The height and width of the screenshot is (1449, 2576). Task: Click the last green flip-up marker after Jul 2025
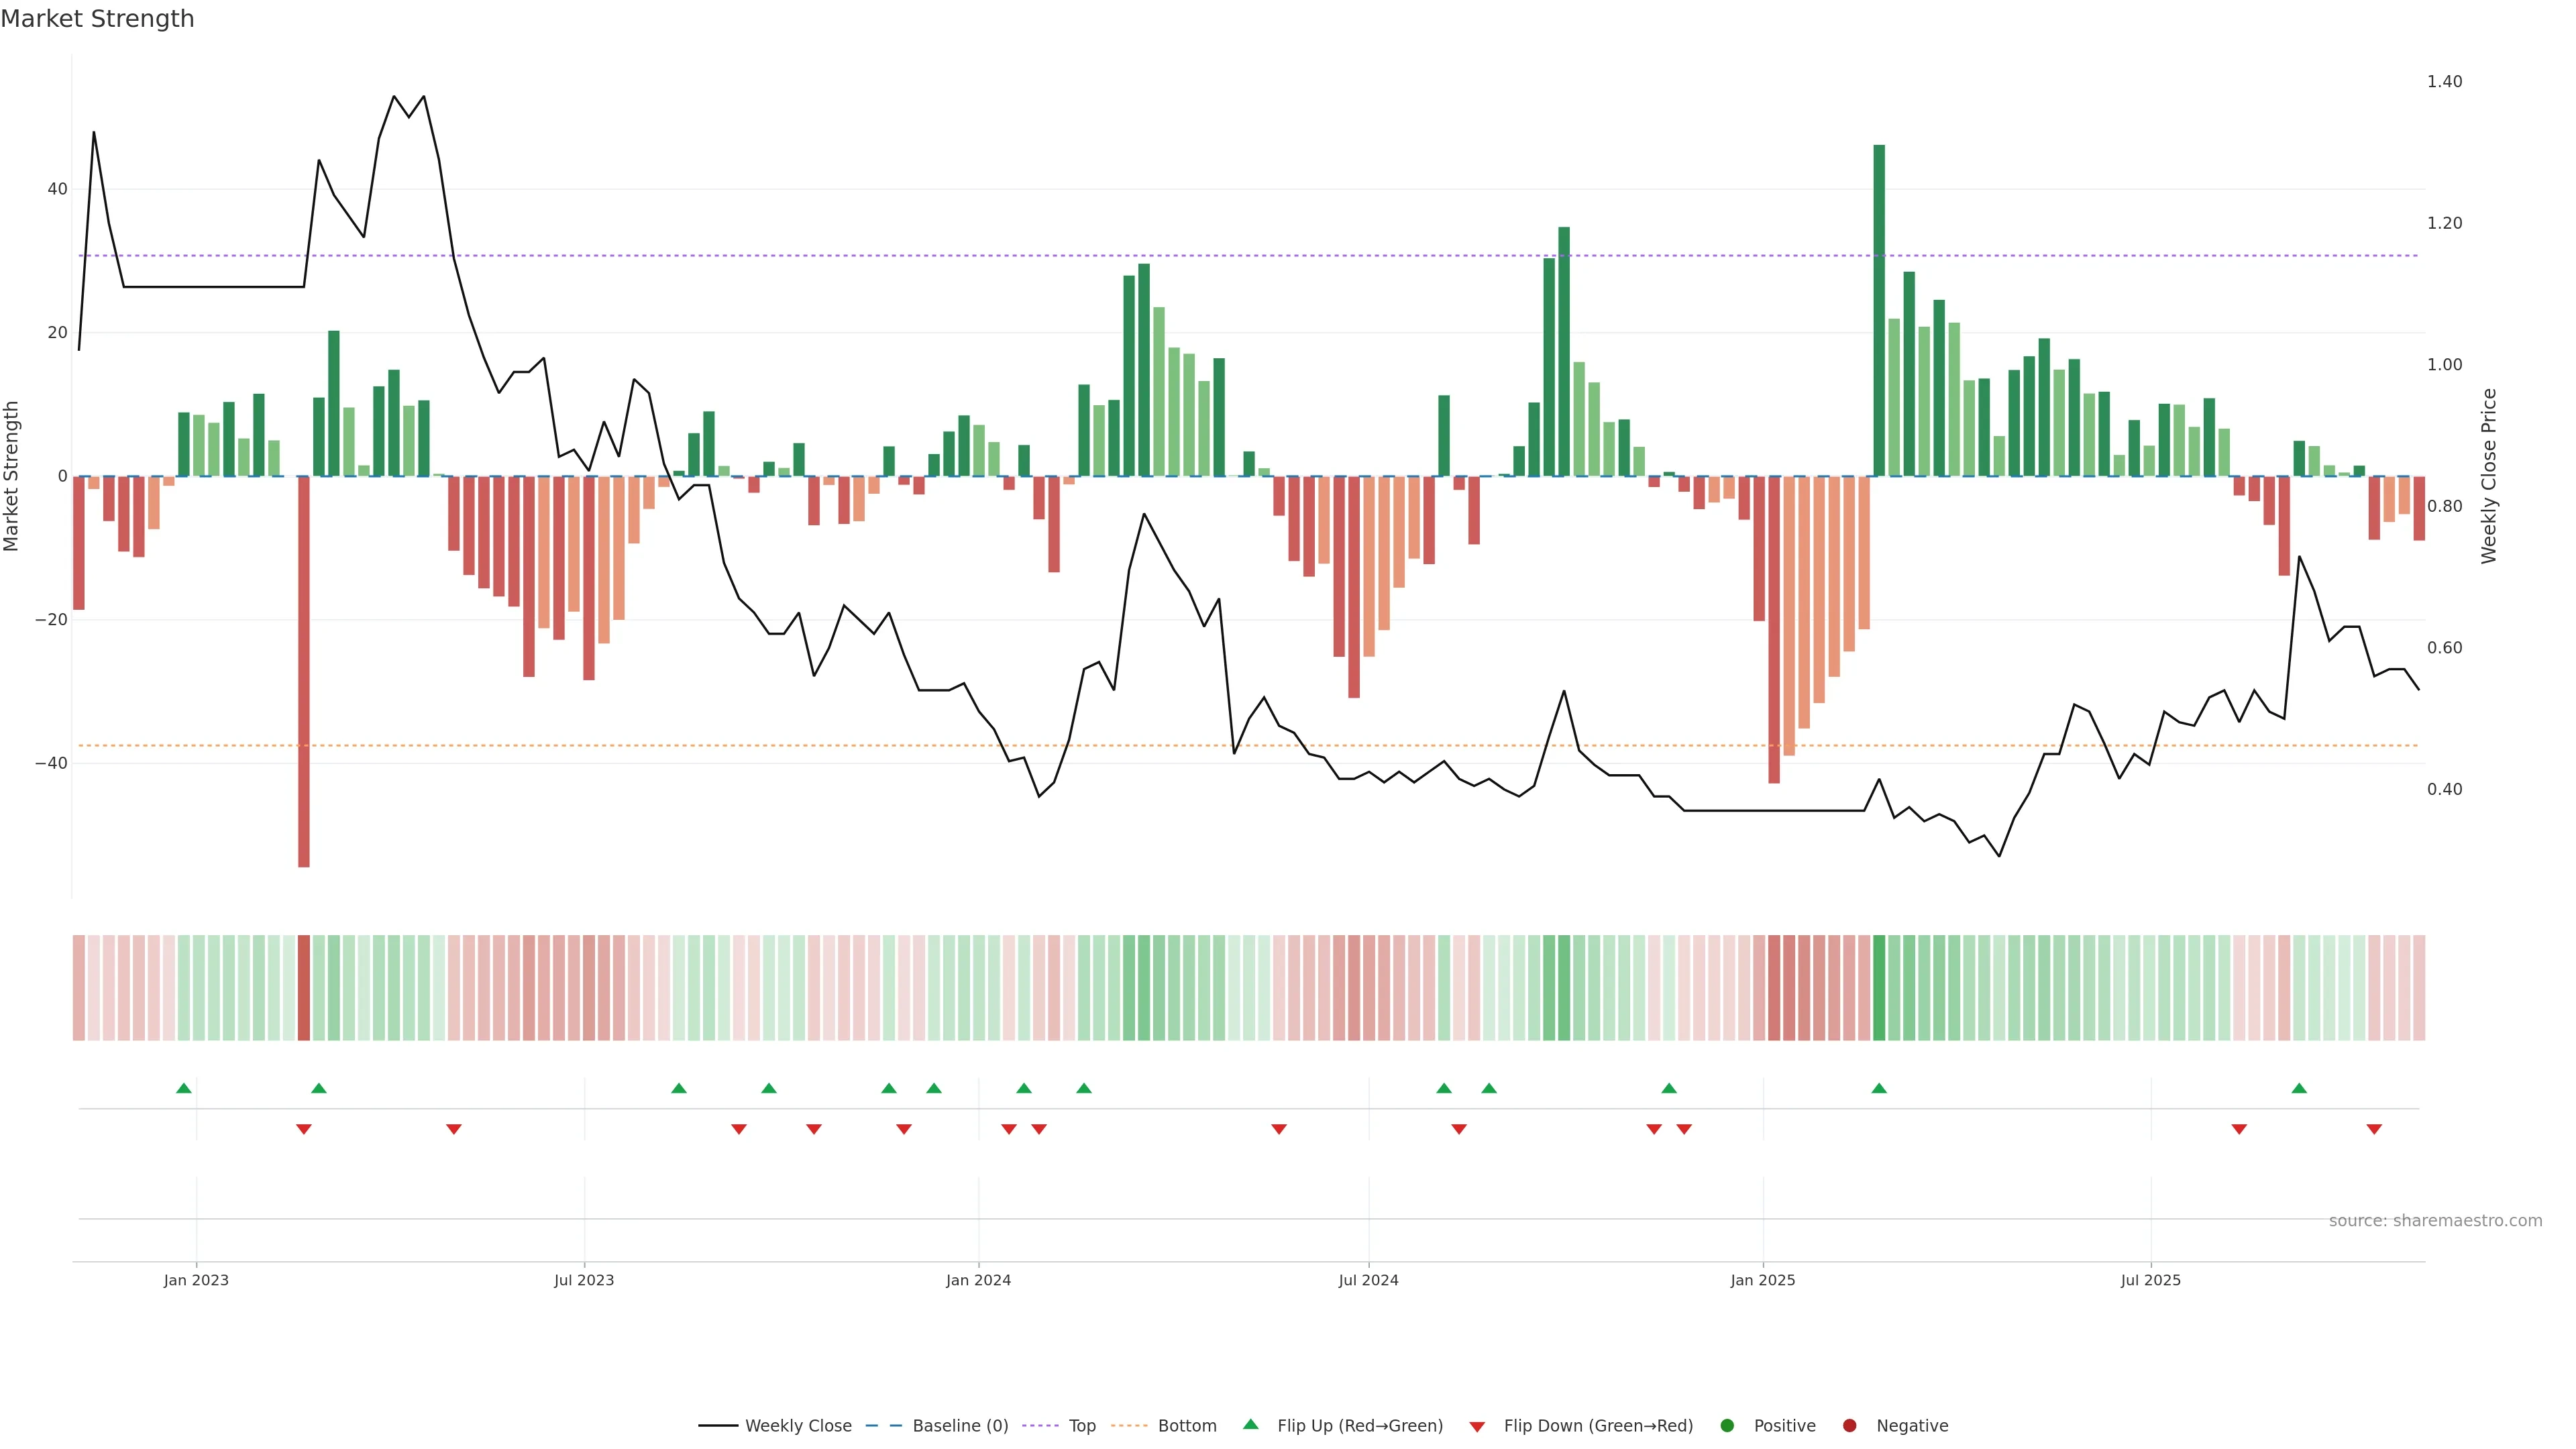click(2299, 1088)
